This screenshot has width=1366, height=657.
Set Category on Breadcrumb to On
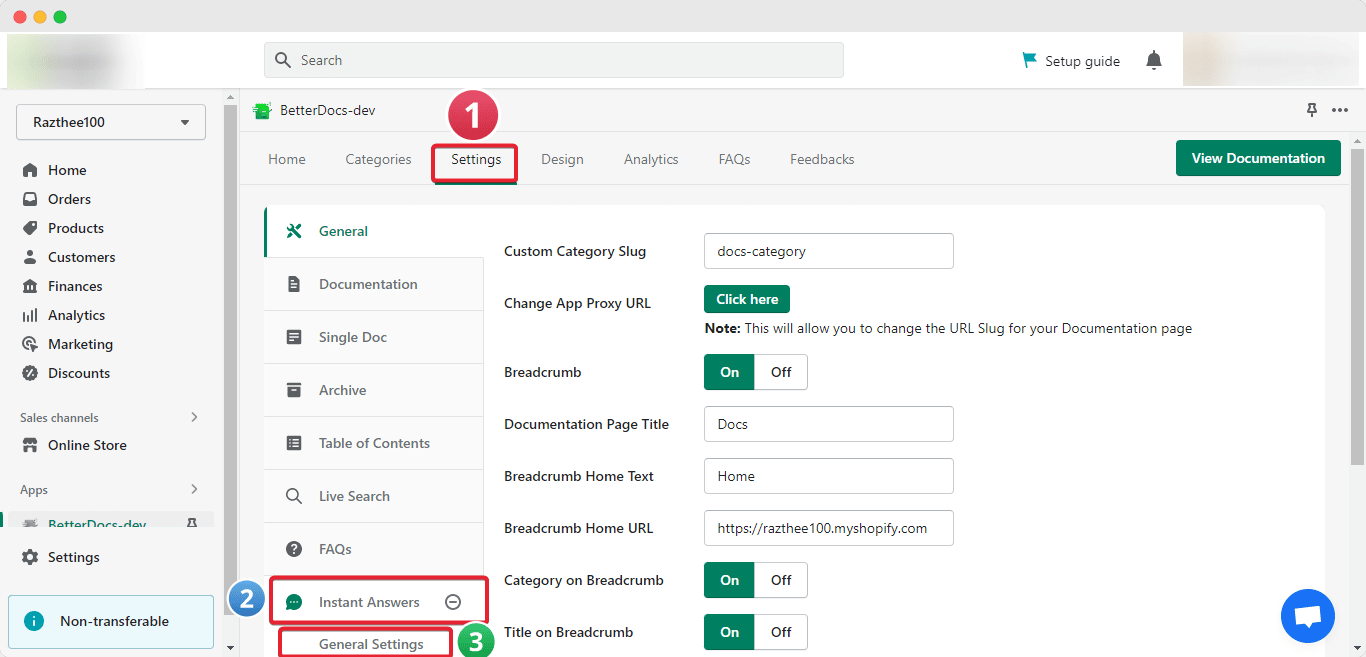[x=730, y=580]
